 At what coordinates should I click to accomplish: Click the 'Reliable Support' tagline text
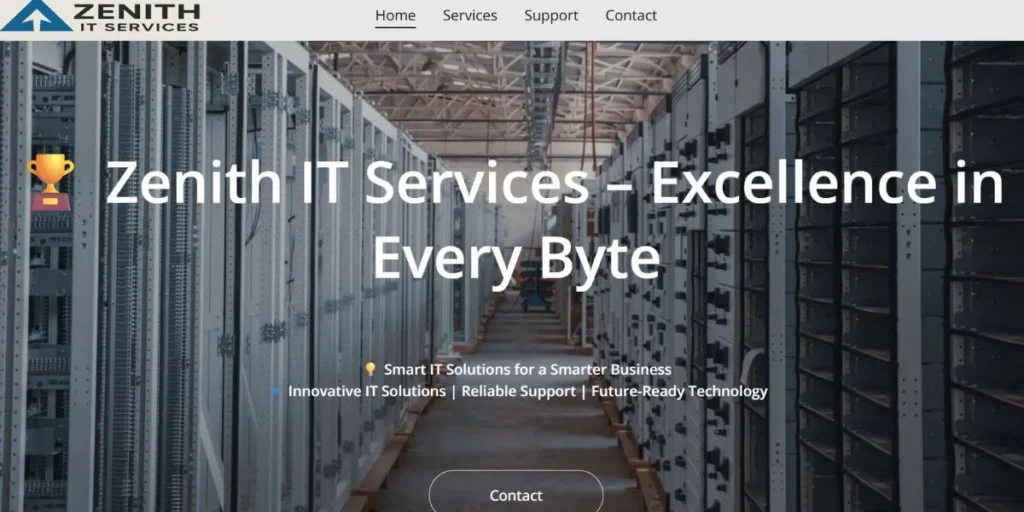[x=518, y=392]
